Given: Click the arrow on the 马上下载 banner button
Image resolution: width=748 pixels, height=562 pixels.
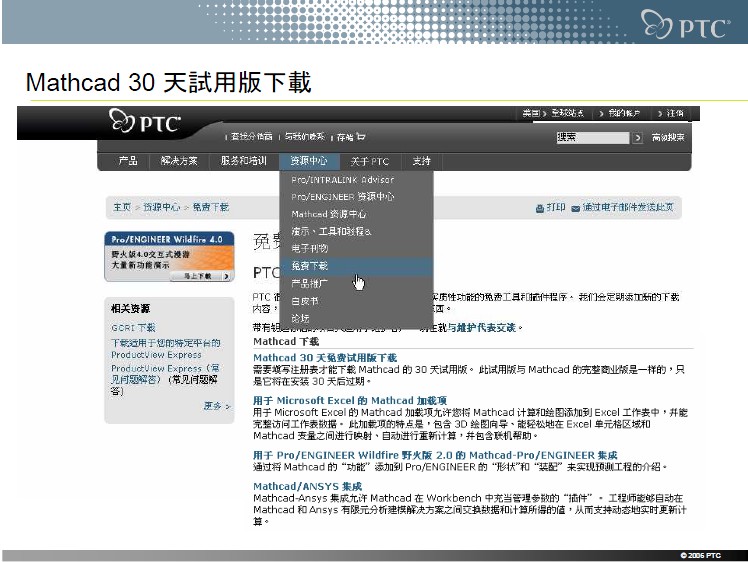Looking at the screenshot, I should 226,276.
